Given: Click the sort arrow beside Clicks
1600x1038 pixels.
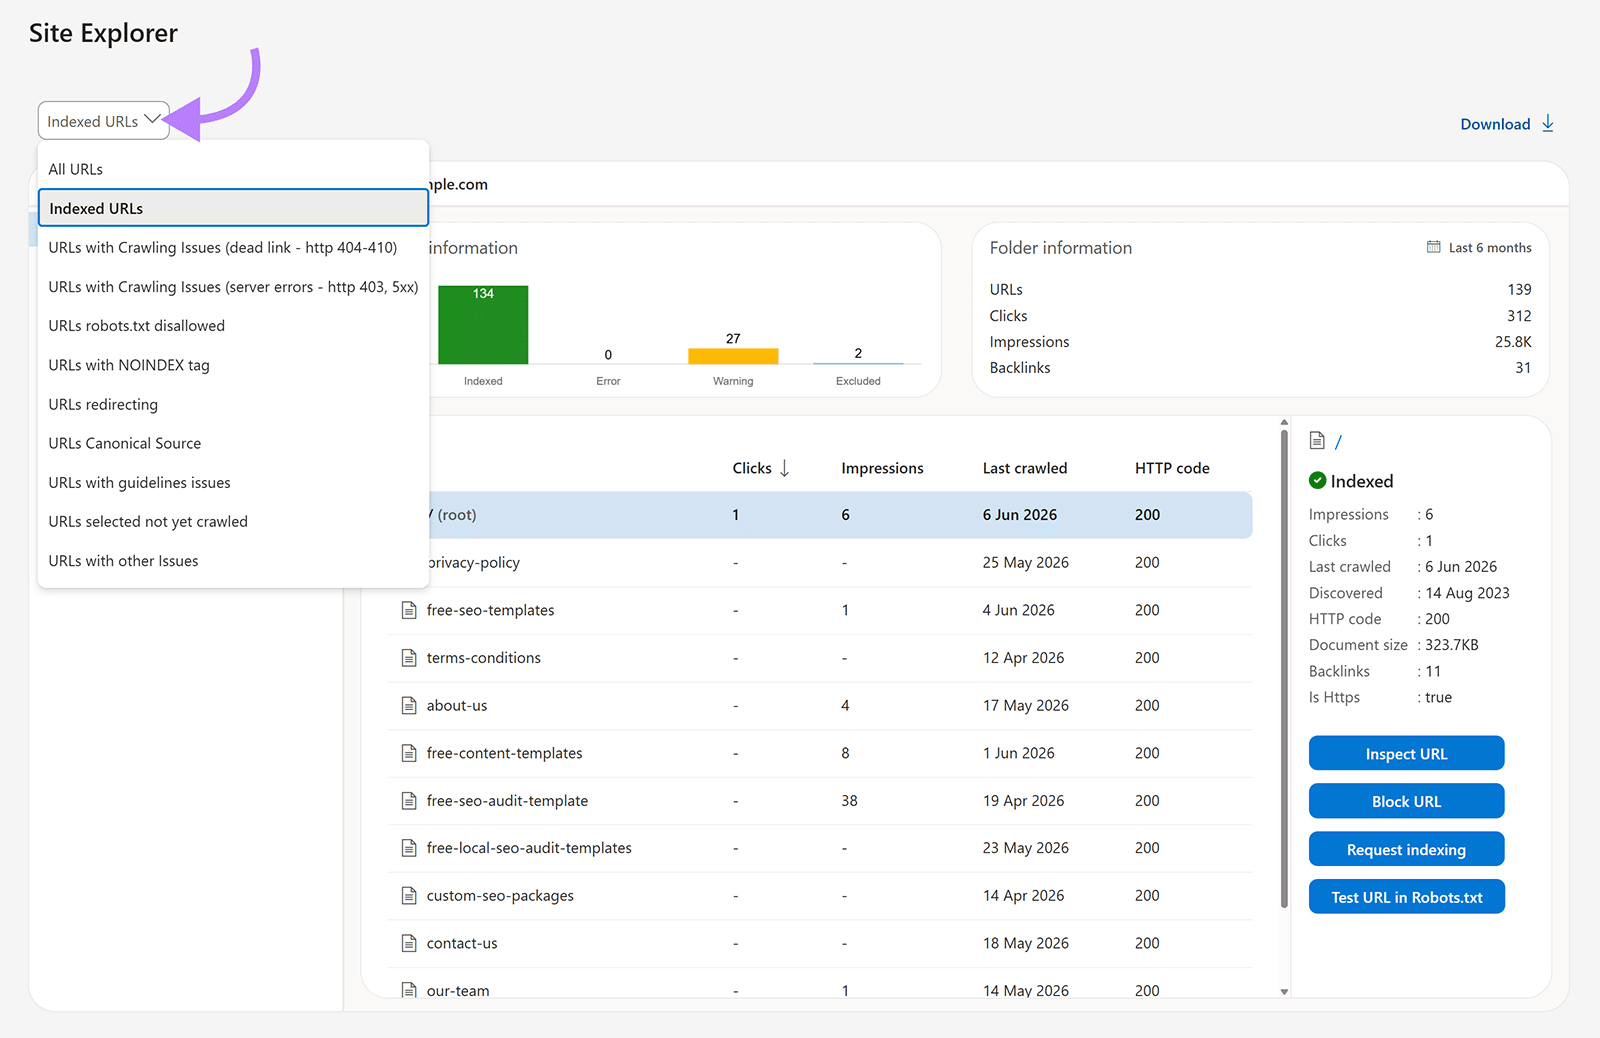Looking at the screenshot, I should coord(785,468).
